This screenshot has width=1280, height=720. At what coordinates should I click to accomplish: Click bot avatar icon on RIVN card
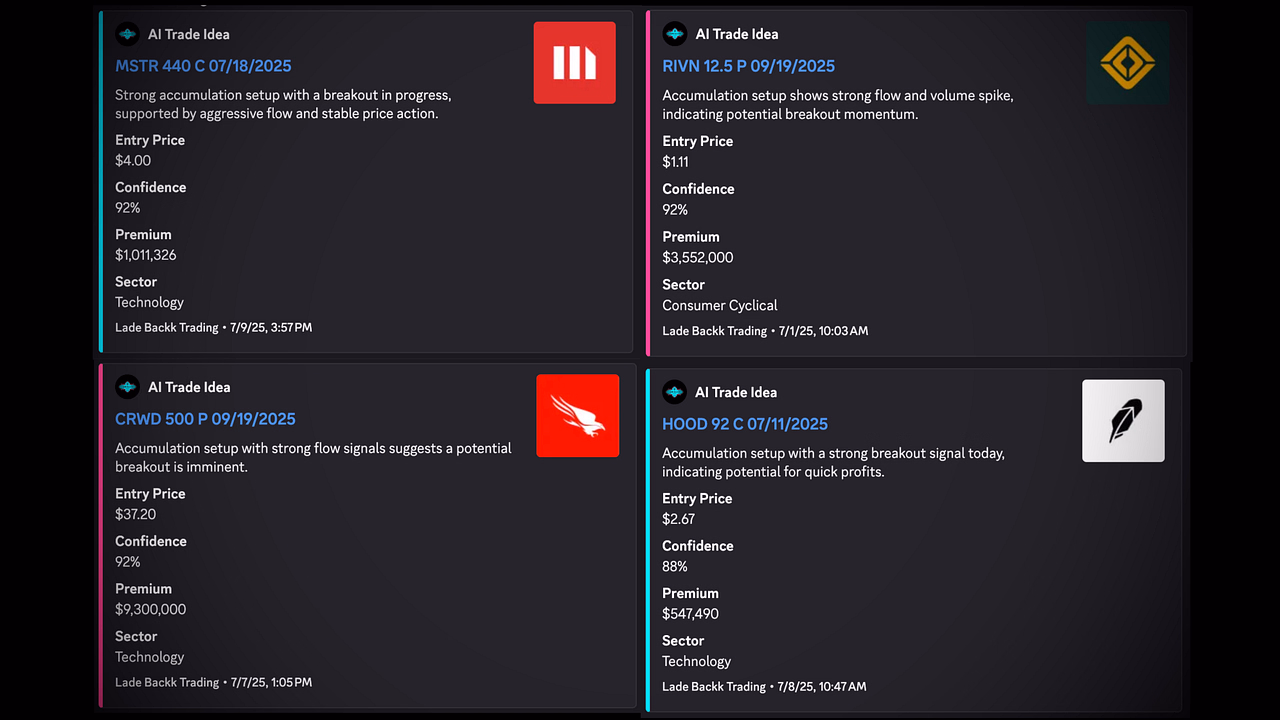point(675,34)
